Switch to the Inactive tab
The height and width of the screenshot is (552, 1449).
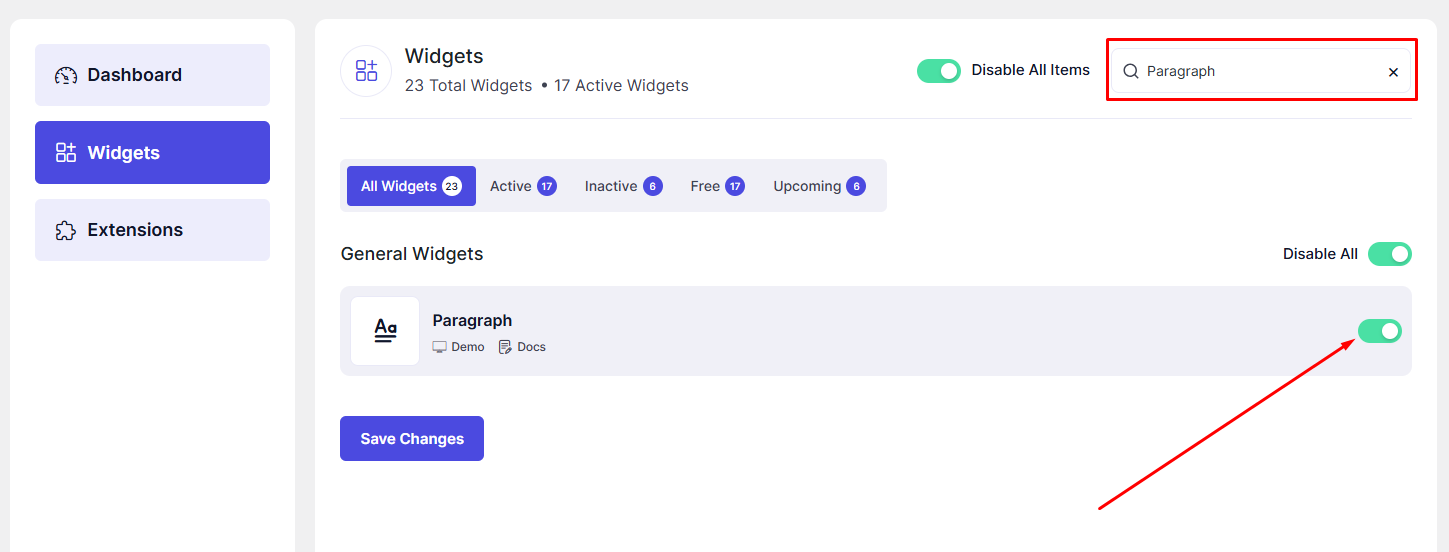[623, 186]
